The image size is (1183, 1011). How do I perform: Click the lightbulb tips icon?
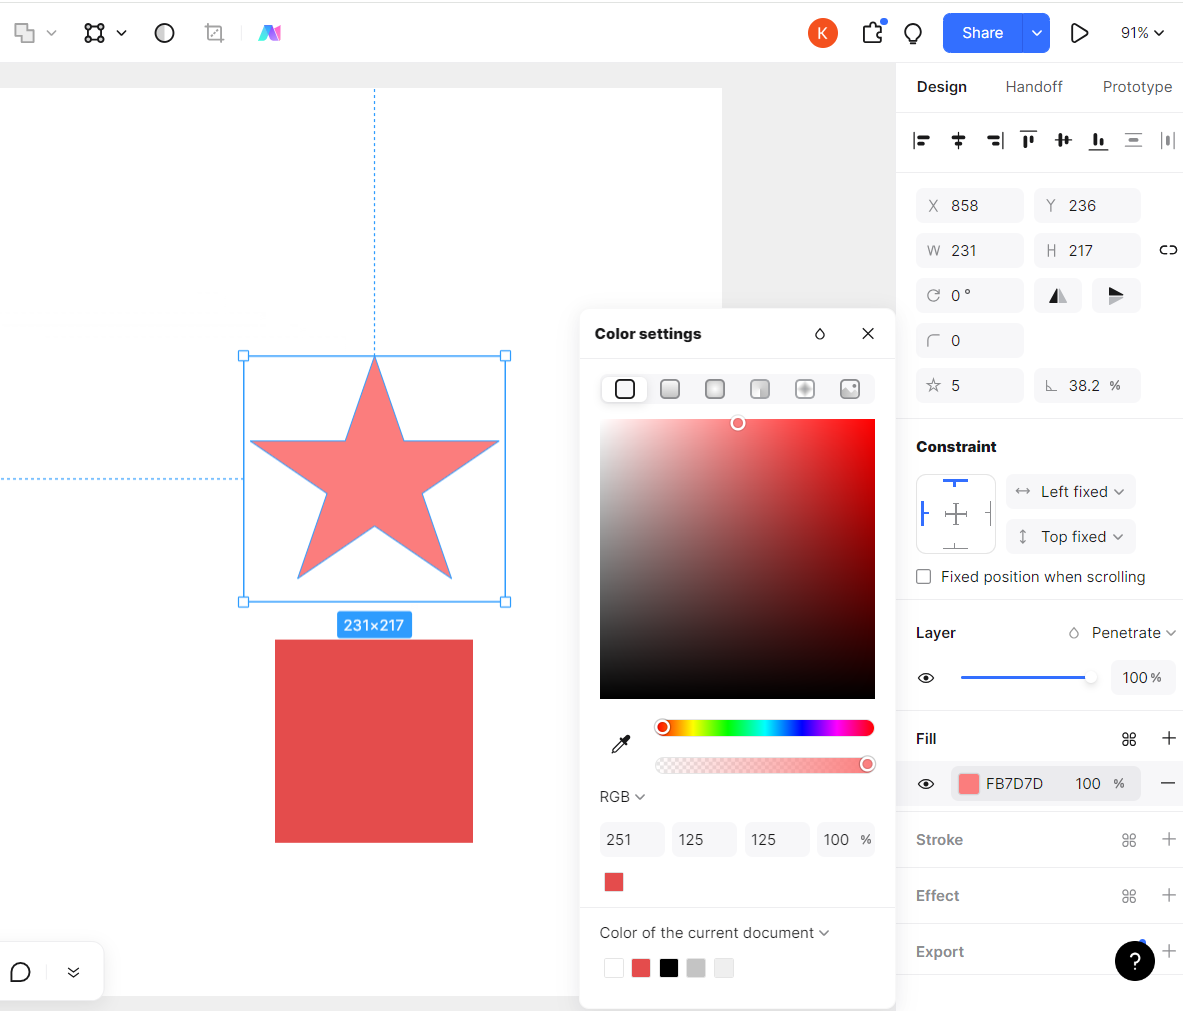point(913,33)
